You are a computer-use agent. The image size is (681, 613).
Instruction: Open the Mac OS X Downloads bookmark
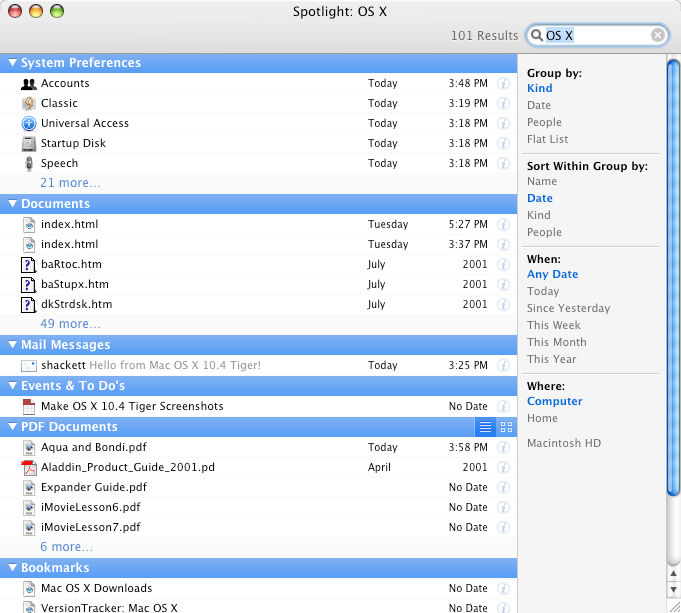(96, 589)
